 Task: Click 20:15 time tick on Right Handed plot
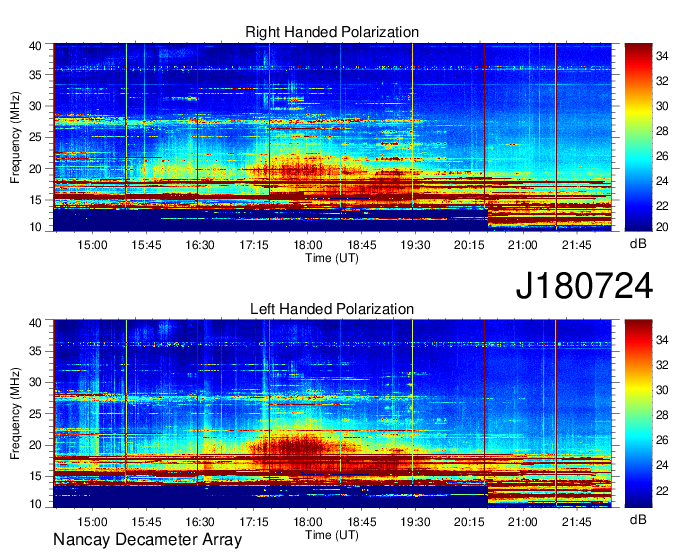coord(469,245)
